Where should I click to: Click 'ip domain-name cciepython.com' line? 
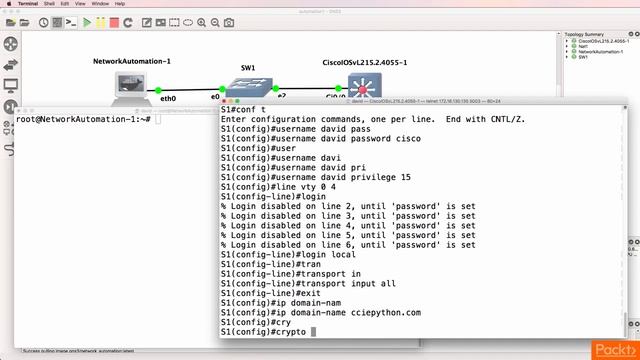[x=320, y=313]
